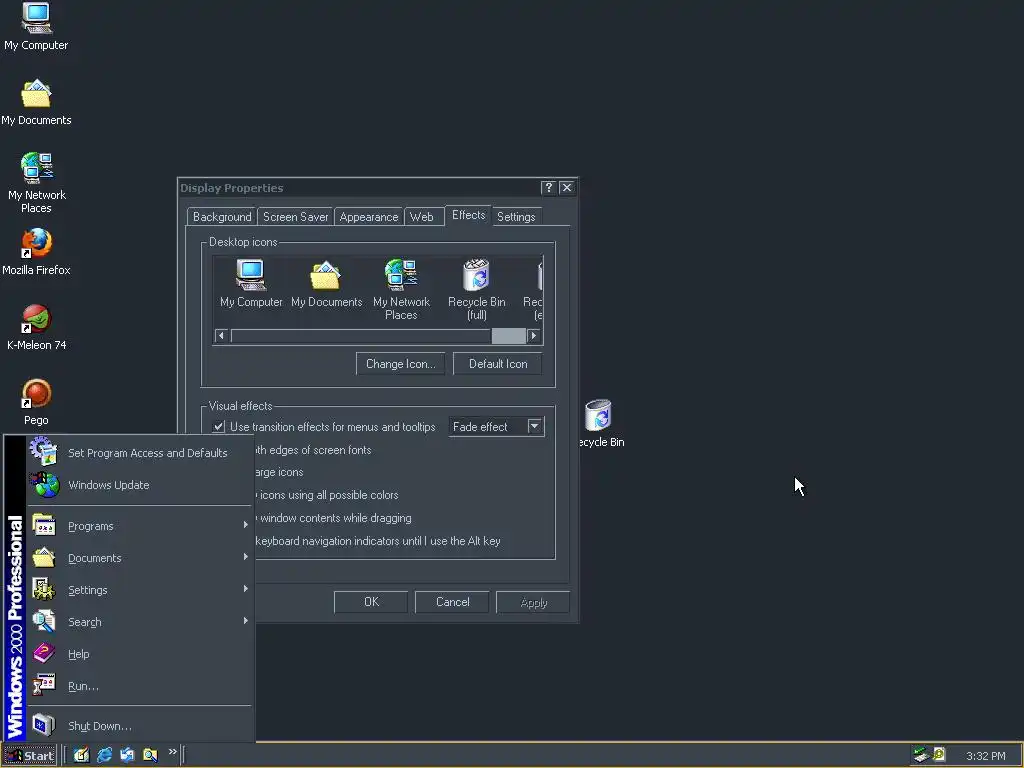Switch to the Background tab
1024x768 pixels.
(x=222, y=217)
